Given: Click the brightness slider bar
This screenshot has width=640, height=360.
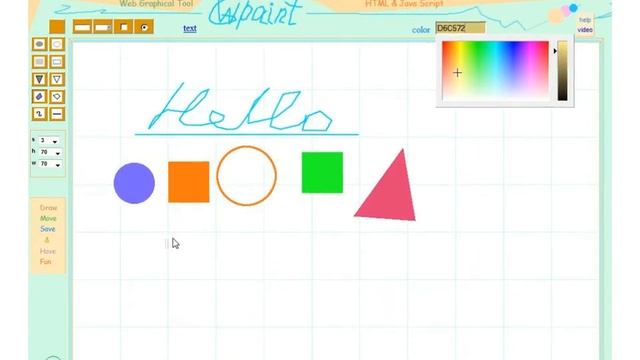Looking at the screenshot, I should 562,71.
